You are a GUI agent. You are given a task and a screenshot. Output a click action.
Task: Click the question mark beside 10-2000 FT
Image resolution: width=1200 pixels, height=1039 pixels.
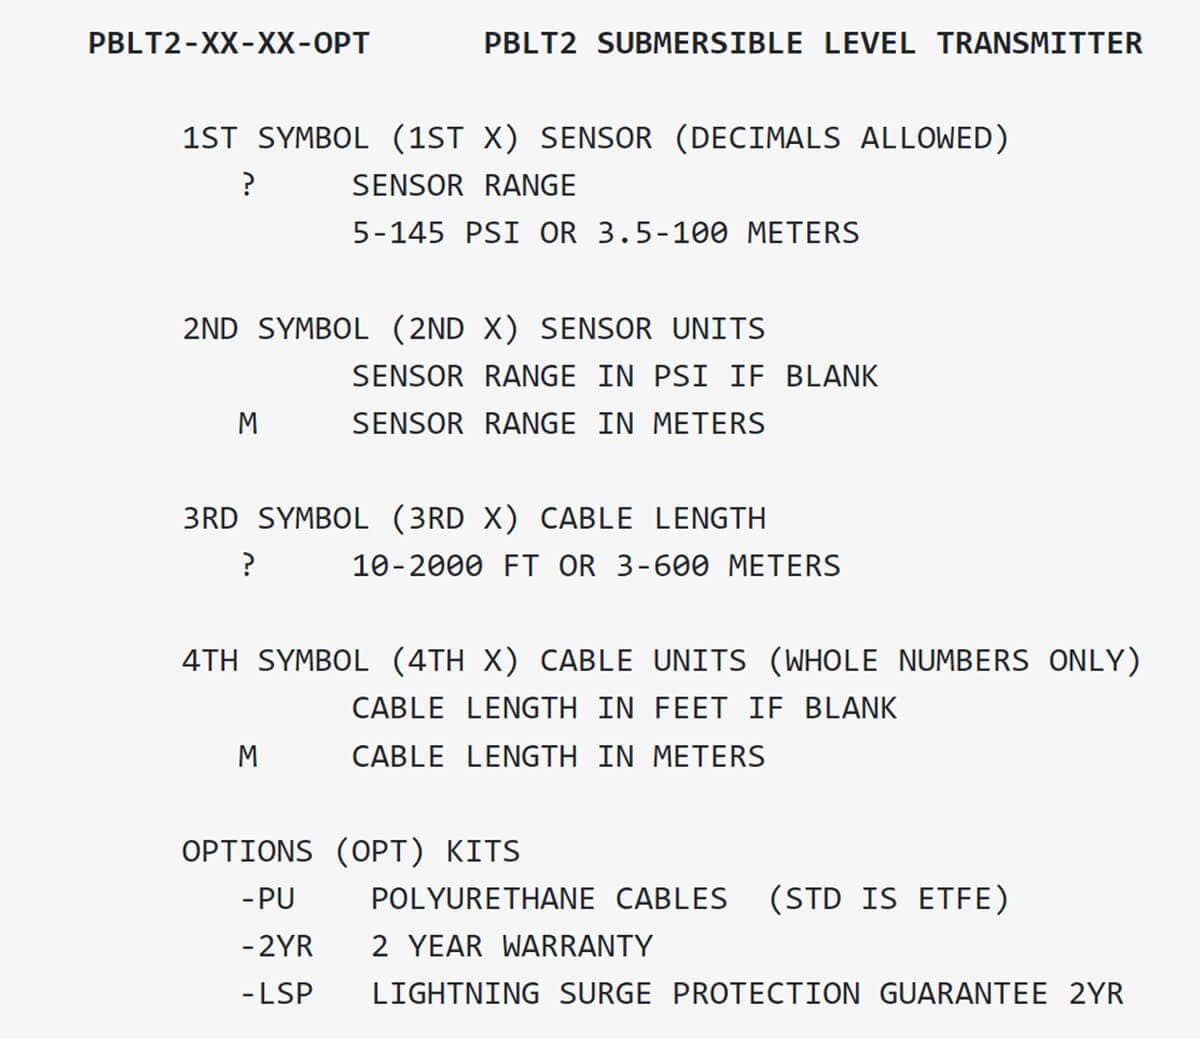[x=248, y=566]
